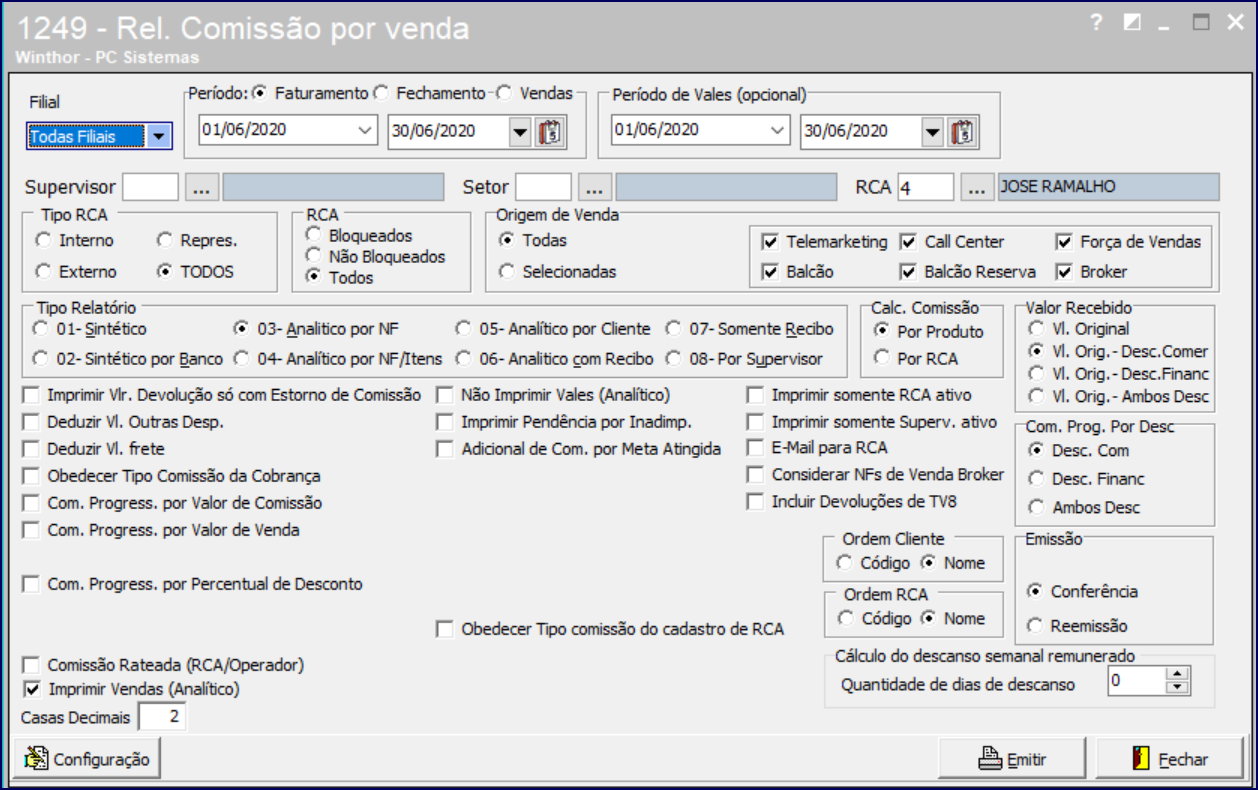Select Faturamento period radio button
Viewport: 1258px width, 790px height.
tap(261, 93)
